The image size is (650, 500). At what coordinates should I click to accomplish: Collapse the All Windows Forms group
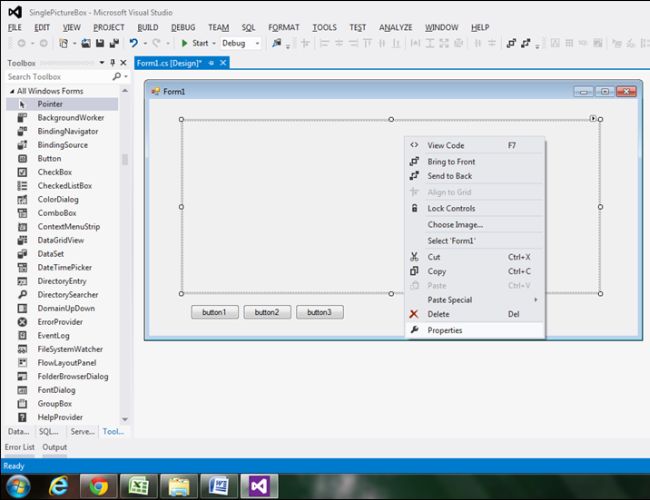(x=10, y=91)
